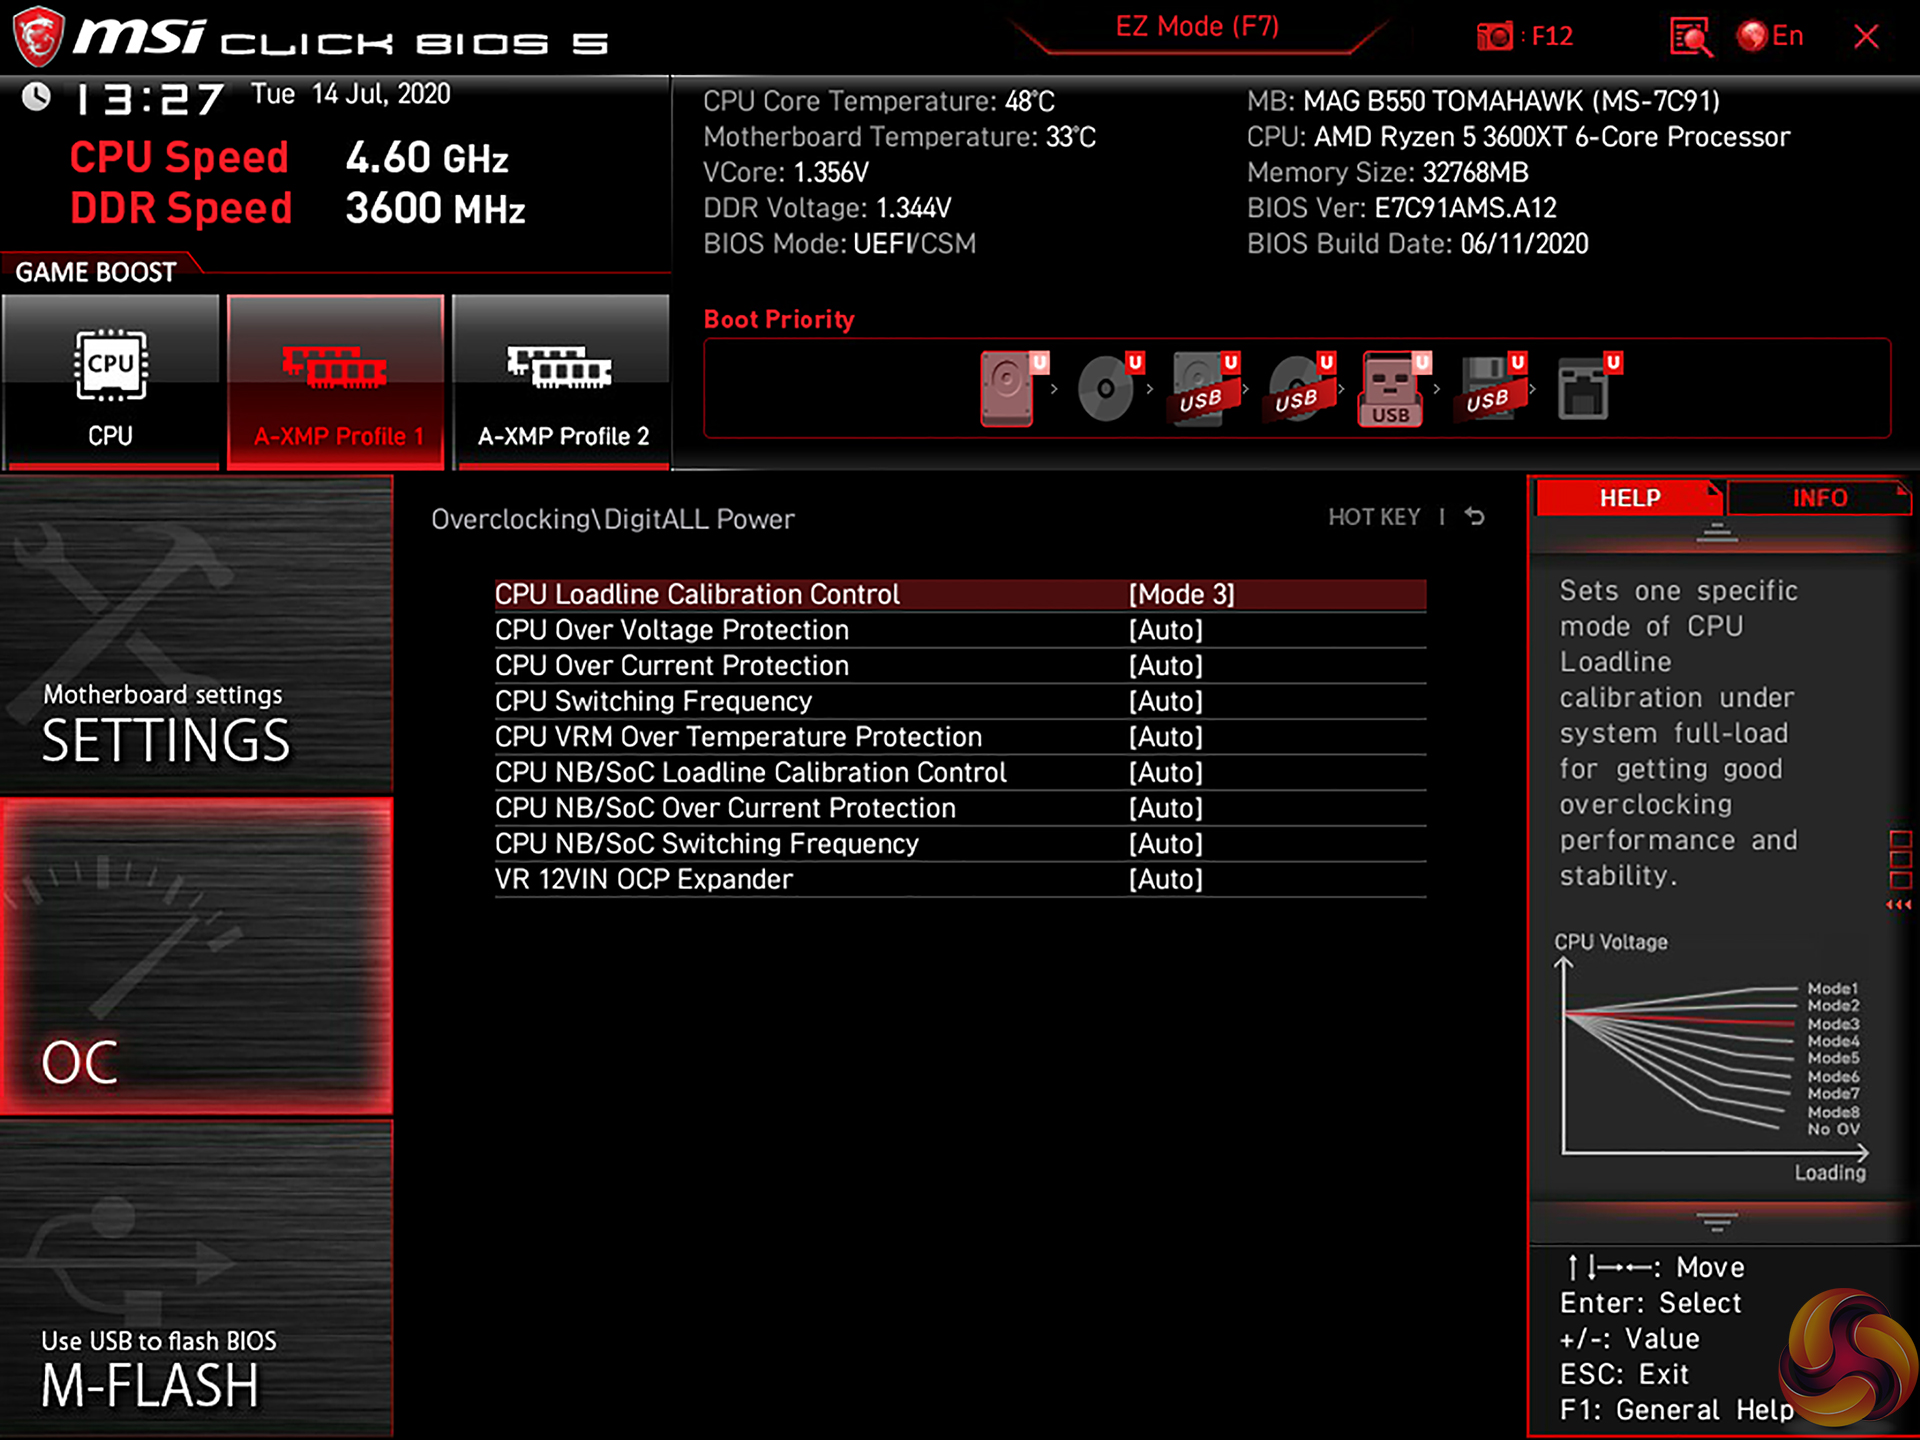Image resolution: width=1920 pixels, height=1440 pixels.
Task: Open the SETTINGS motherboard section
Action: tap(196, 635)
